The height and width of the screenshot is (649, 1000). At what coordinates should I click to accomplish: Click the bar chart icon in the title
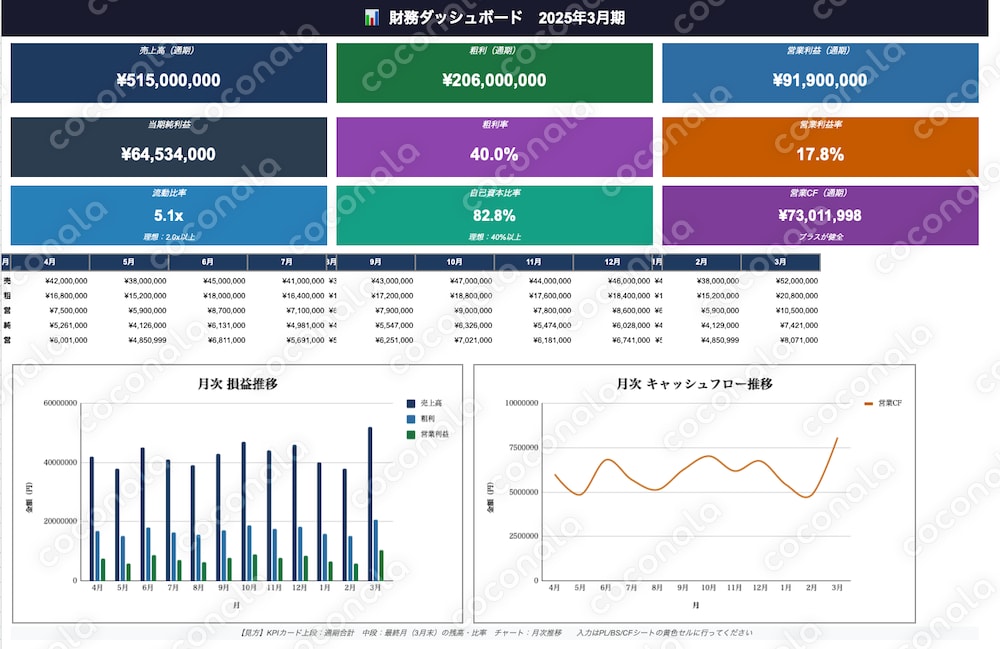(372, 17)
